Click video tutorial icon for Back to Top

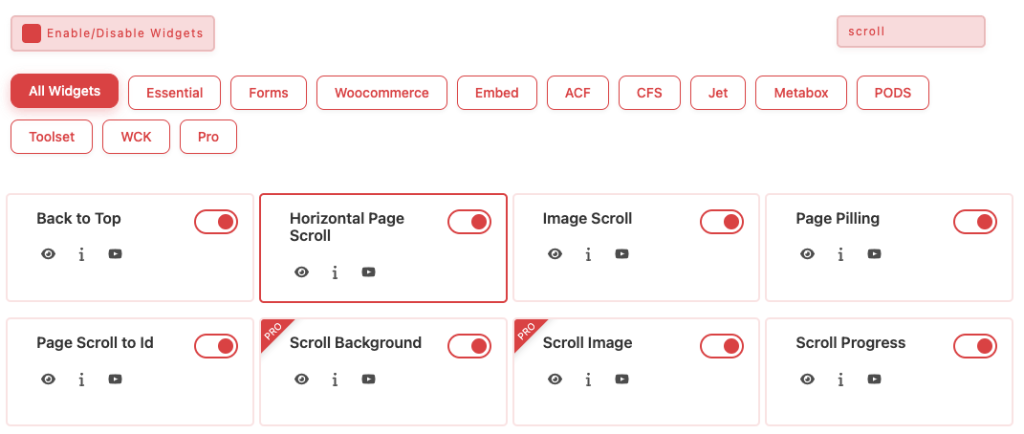point(115,254)
